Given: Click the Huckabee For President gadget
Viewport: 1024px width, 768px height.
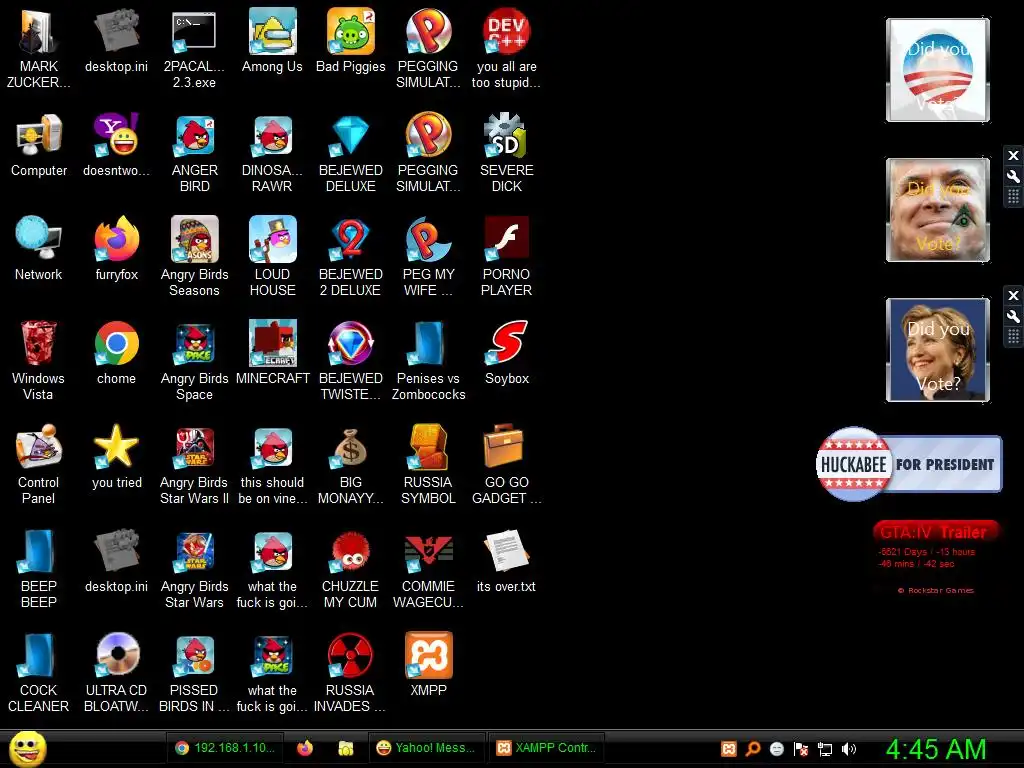Looking at the screenshot, I should [908, 464].
